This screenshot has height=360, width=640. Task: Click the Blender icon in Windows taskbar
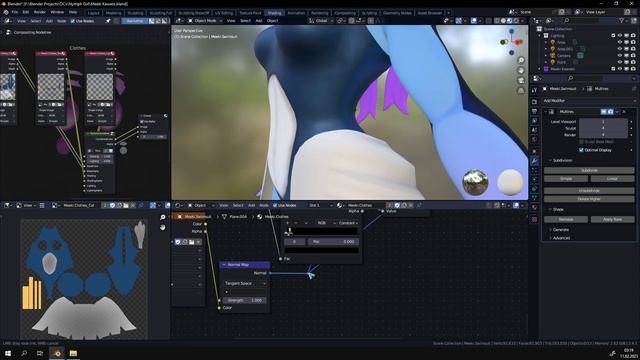tap(57, 353)
